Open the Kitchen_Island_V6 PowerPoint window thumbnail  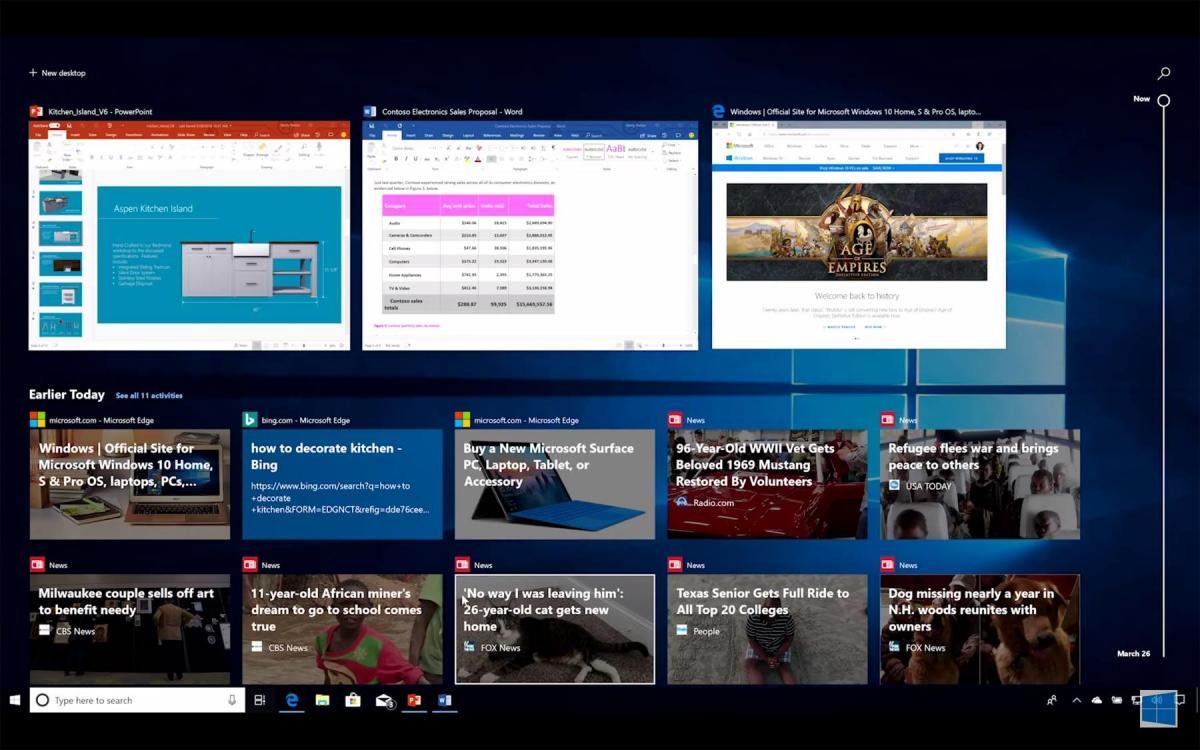[x=189, y=236]
